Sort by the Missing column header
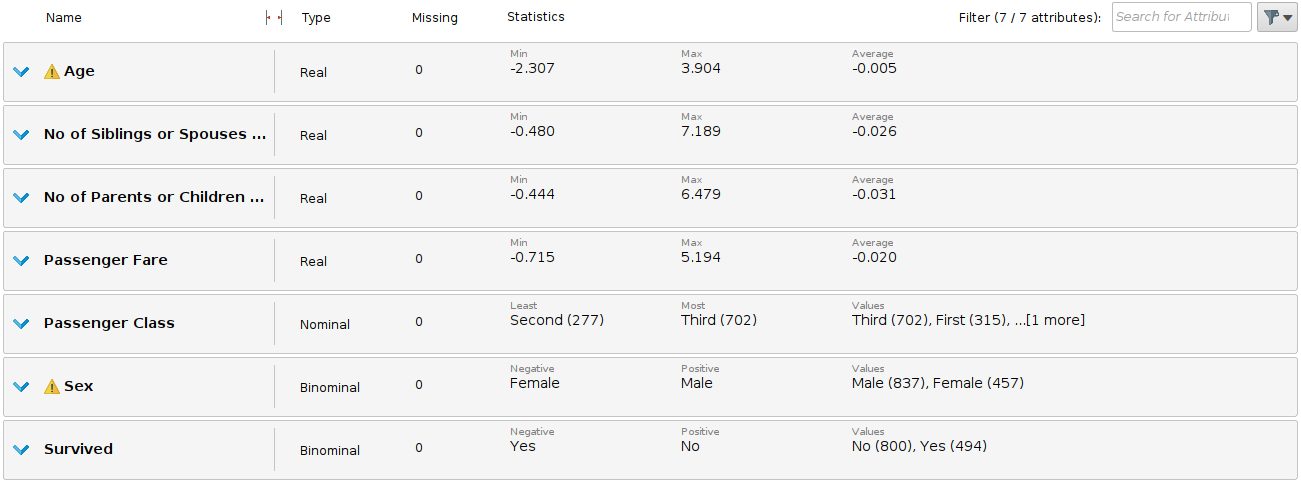The width and height of the screenshot is (1301, 482). 434,18
